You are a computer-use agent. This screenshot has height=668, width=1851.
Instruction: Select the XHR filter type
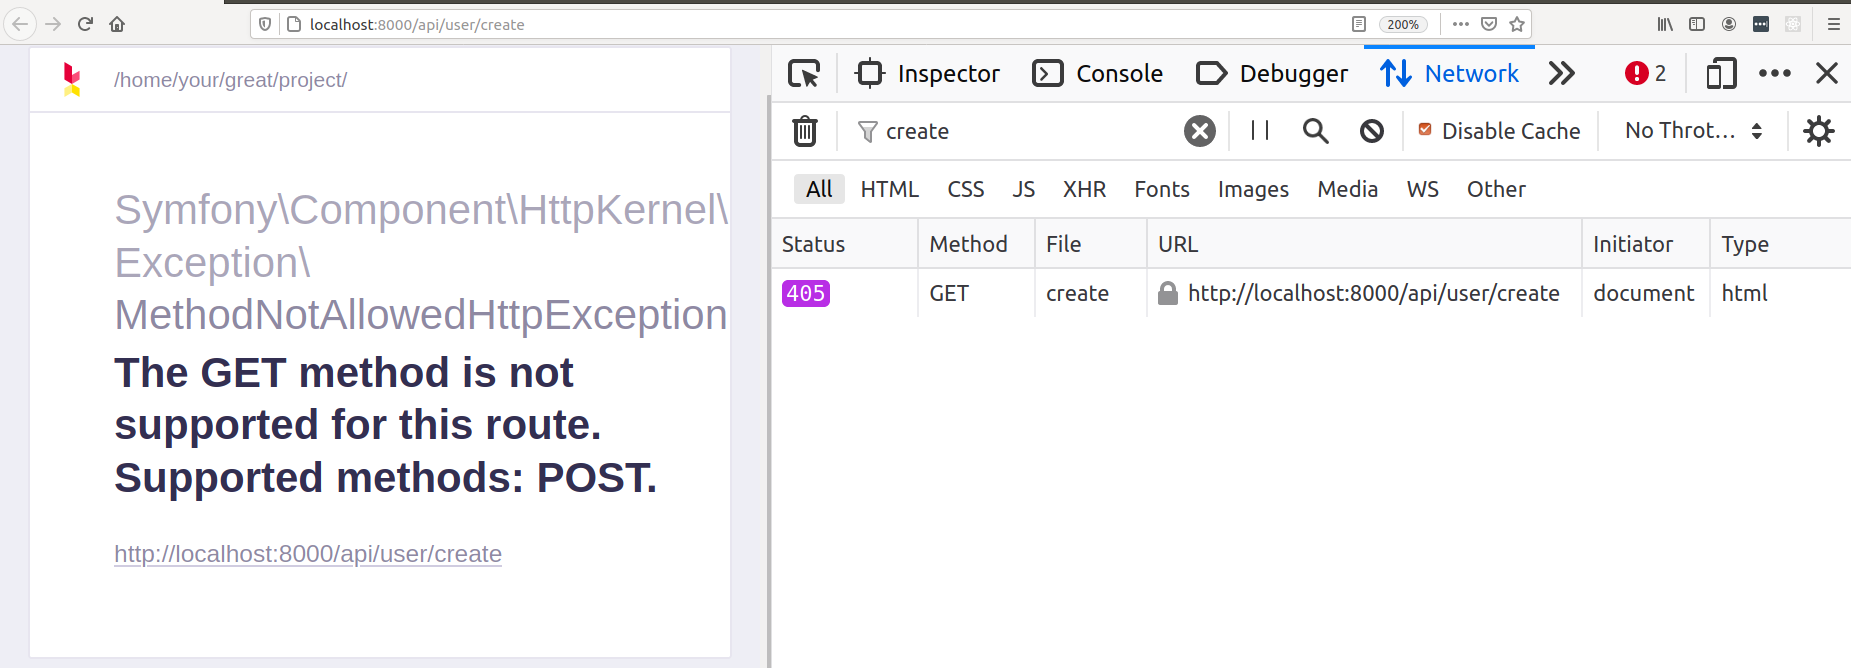coord(1084,189)
